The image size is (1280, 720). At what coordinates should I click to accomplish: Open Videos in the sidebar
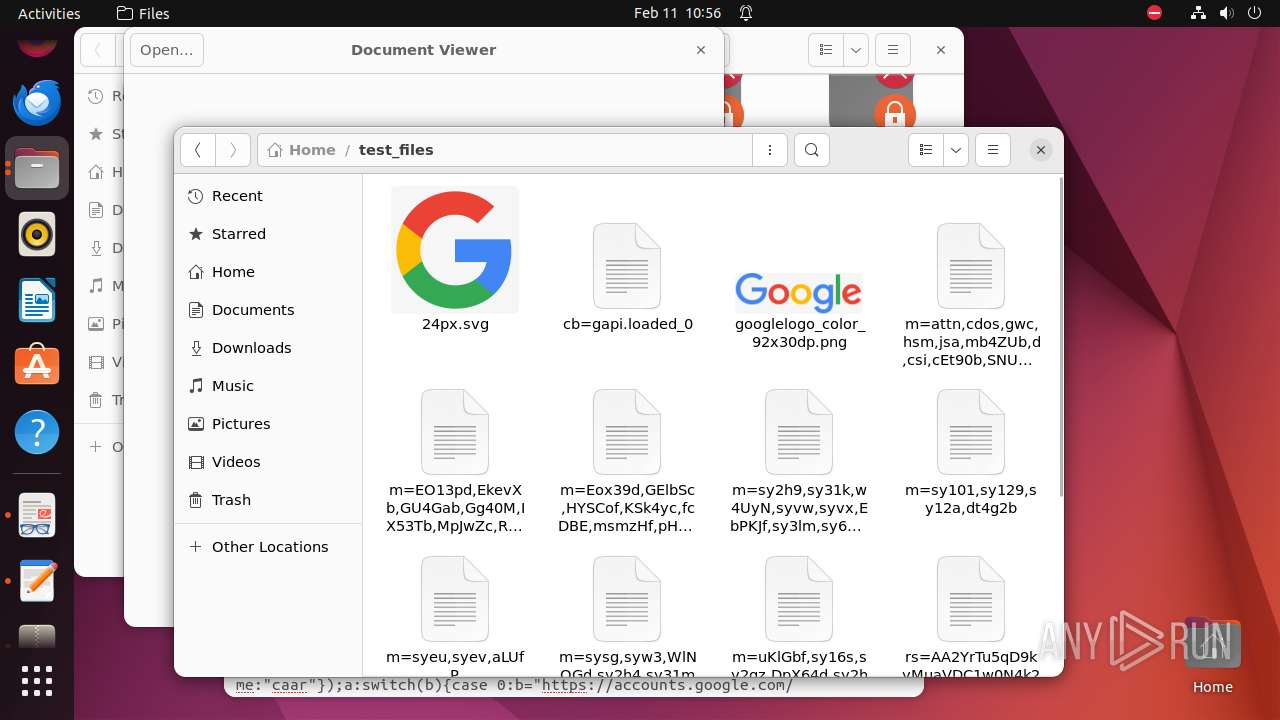point(268,462)
